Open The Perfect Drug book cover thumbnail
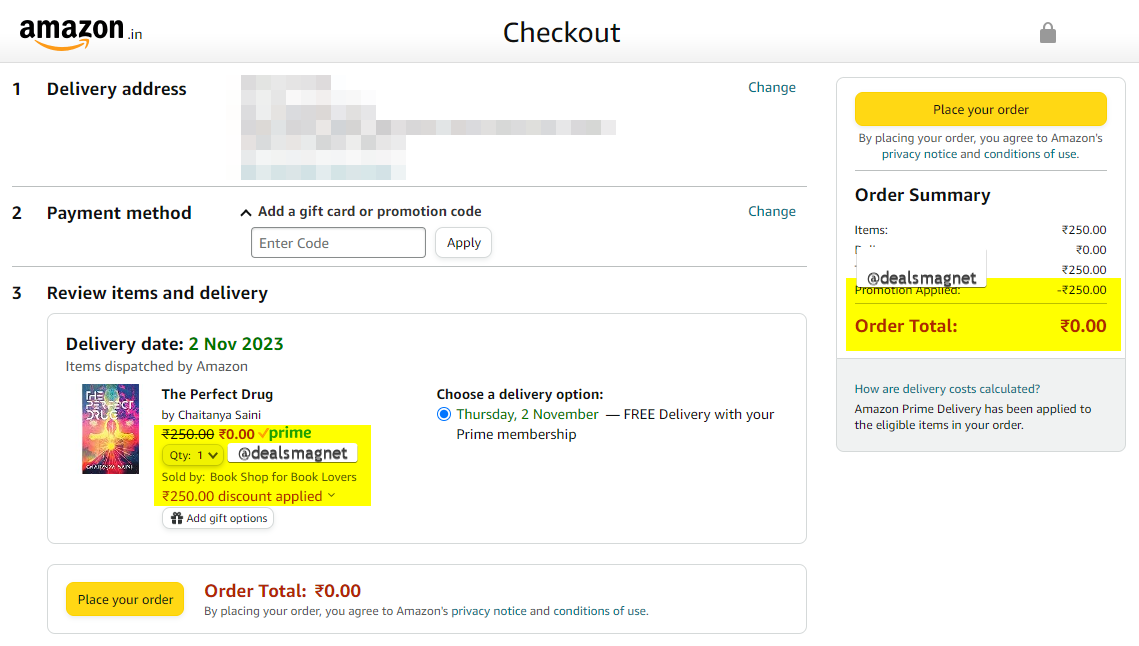 tap(110, 429)
